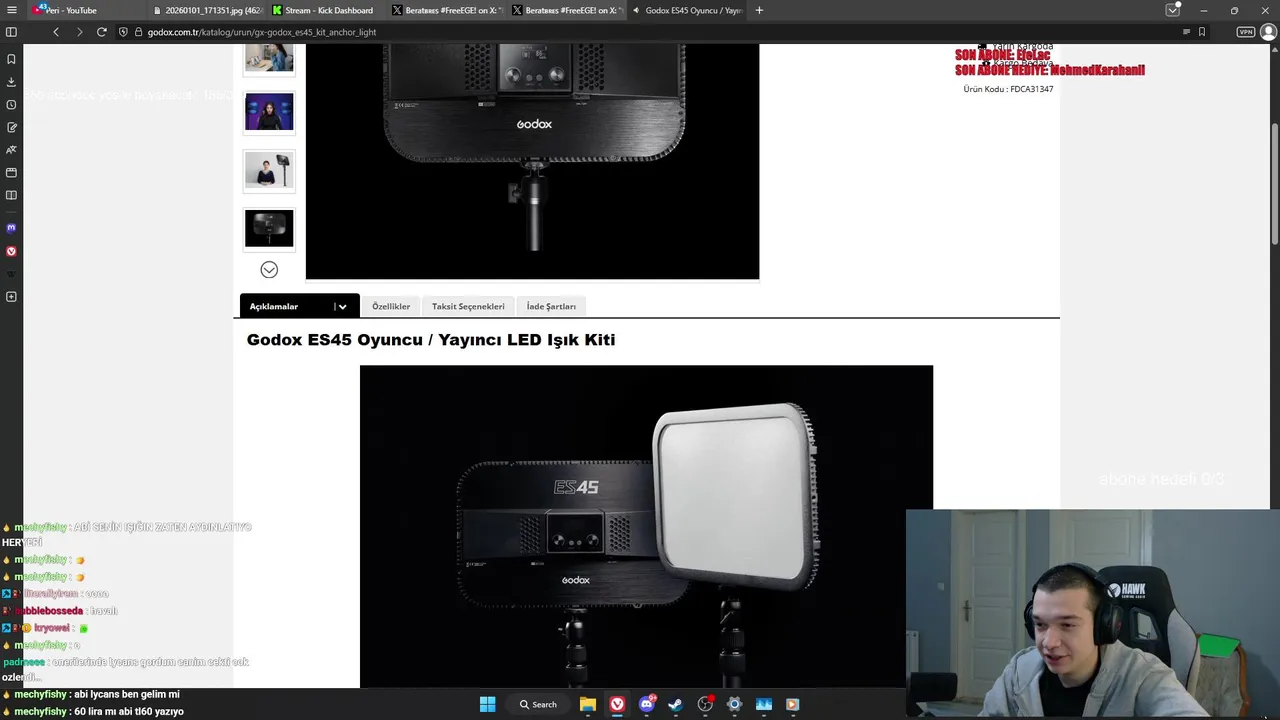The image size is (1280, 720).
Task: Open Bookmarks panel in sidebar
Action: click(11, 59)
